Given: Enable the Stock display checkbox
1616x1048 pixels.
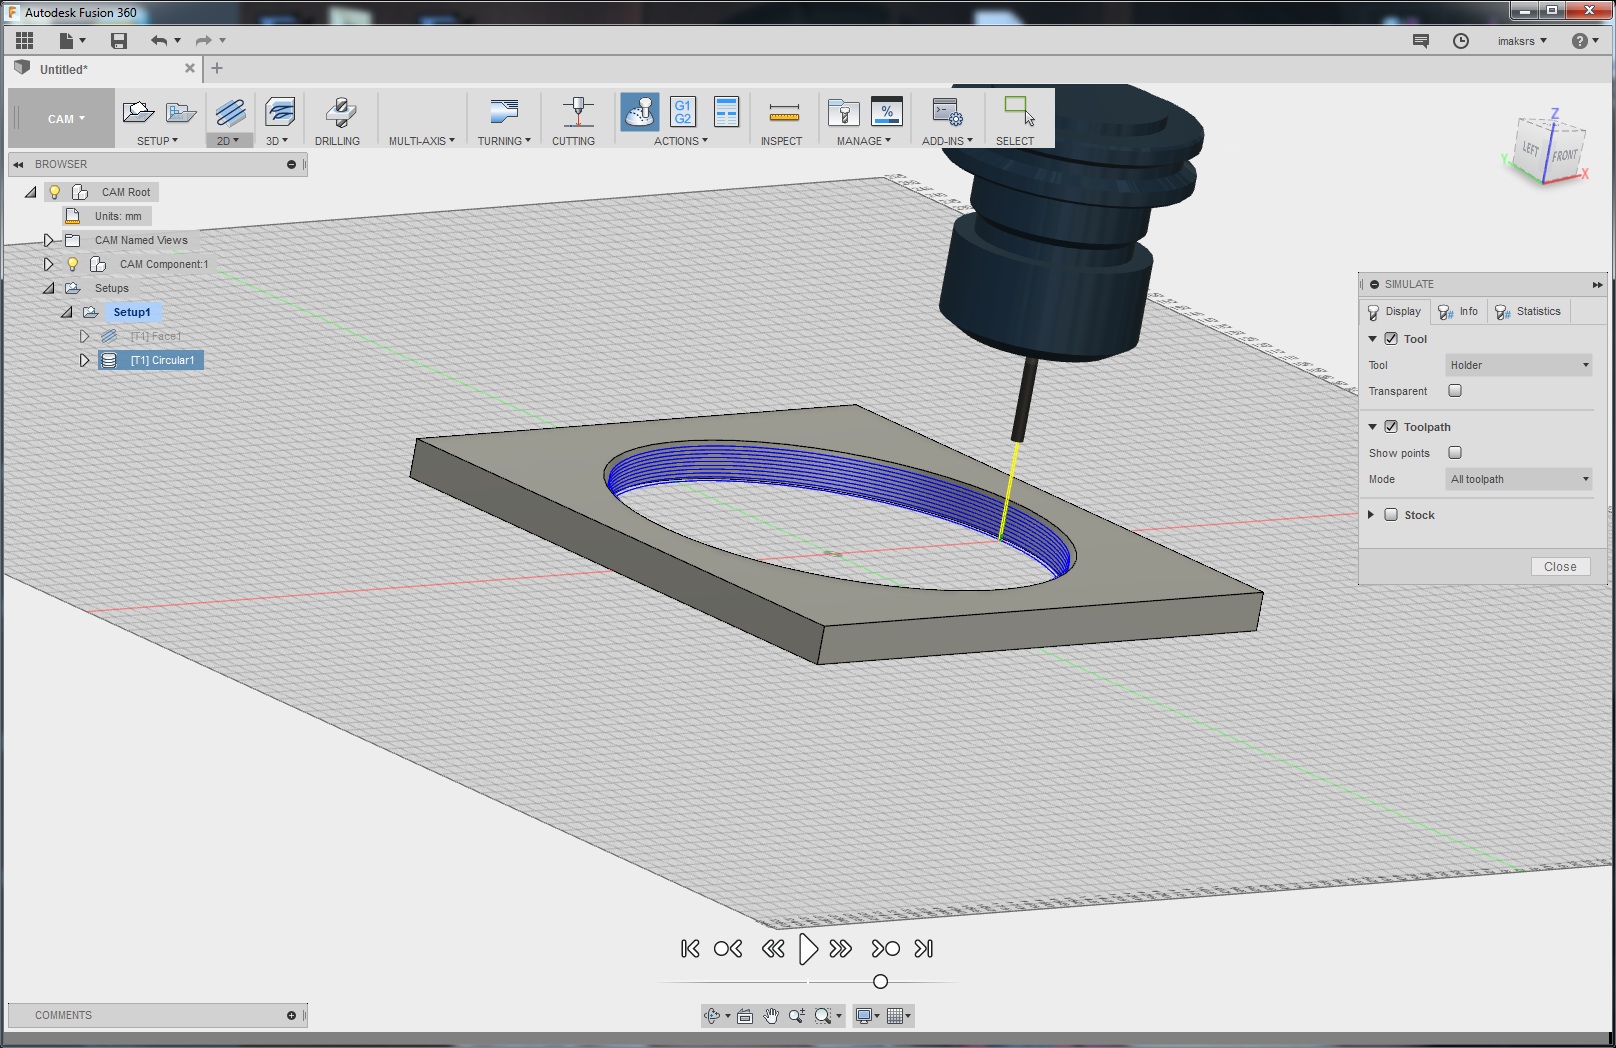Looking at the screenshot, I should pos(1391,515).
